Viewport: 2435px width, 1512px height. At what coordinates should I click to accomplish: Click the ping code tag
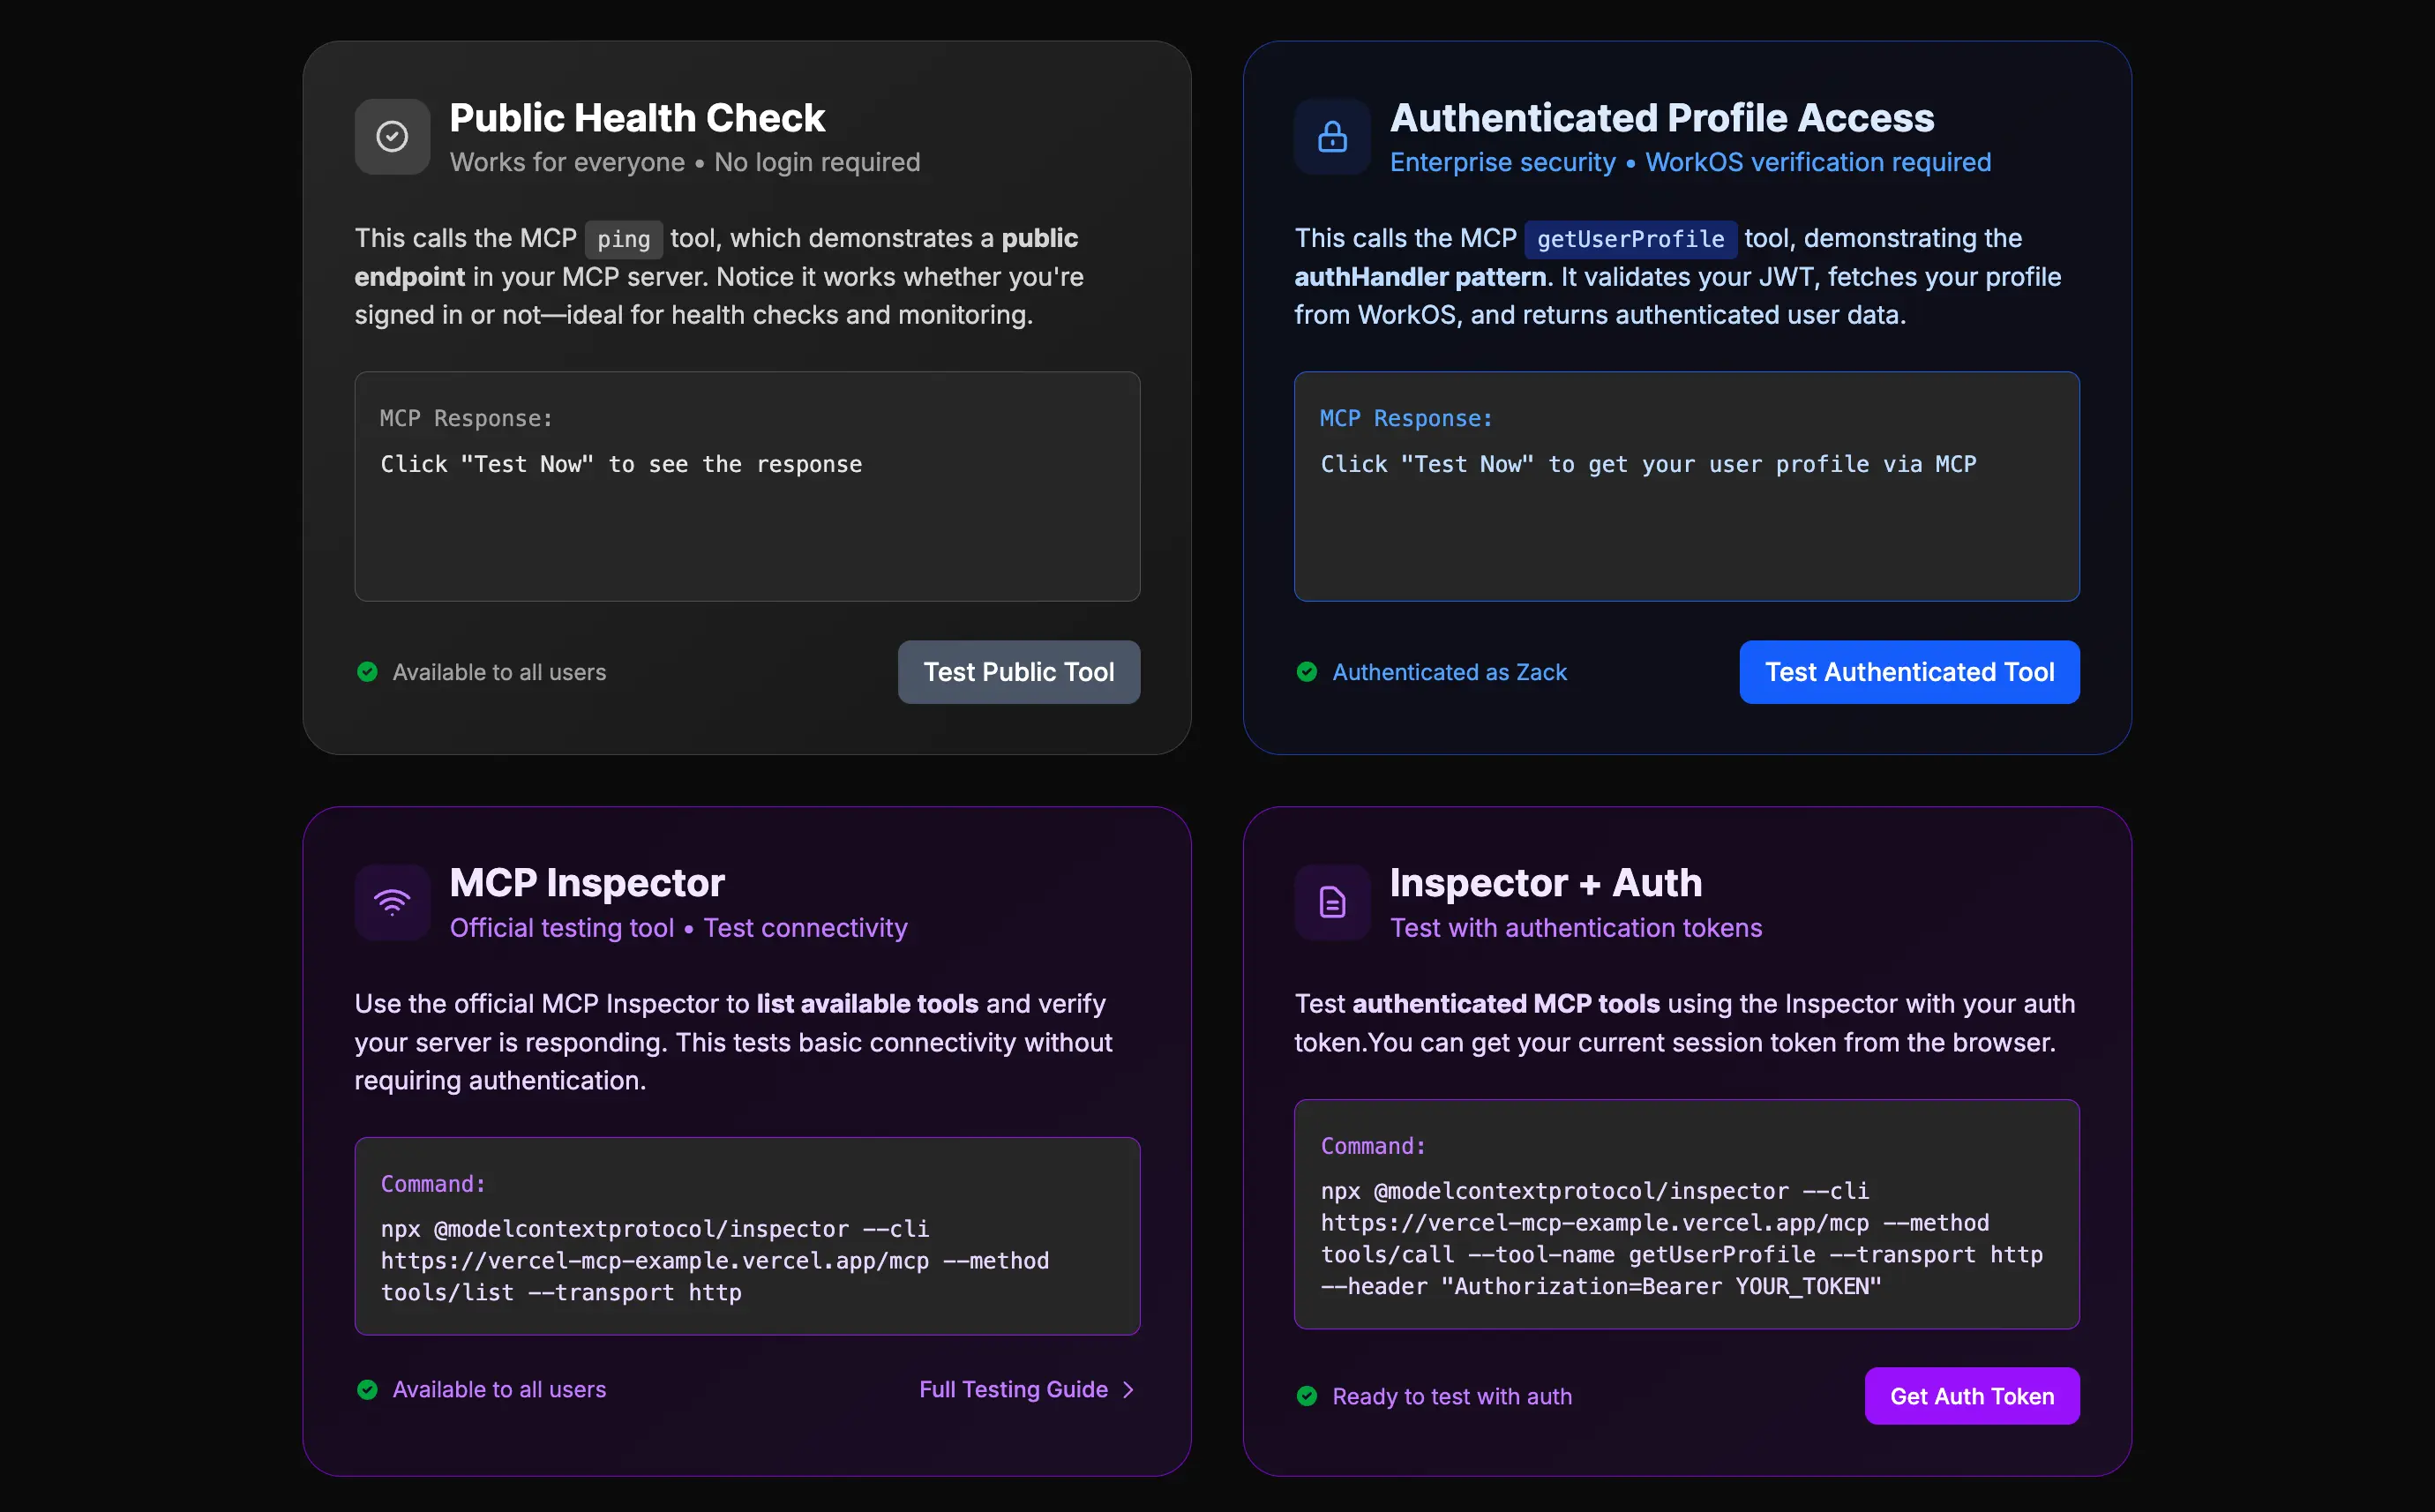pyautogui.click(x=623, y=239)
